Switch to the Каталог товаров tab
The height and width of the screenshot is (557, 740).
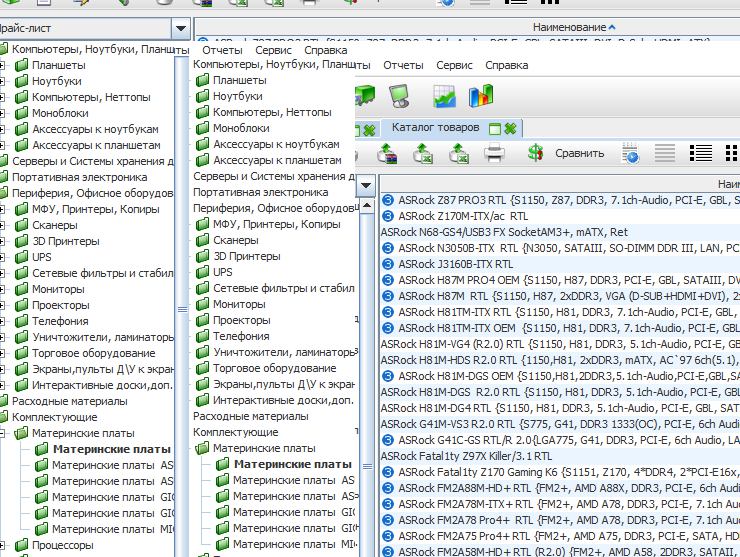pyautogui.click(x=435, y=127)
